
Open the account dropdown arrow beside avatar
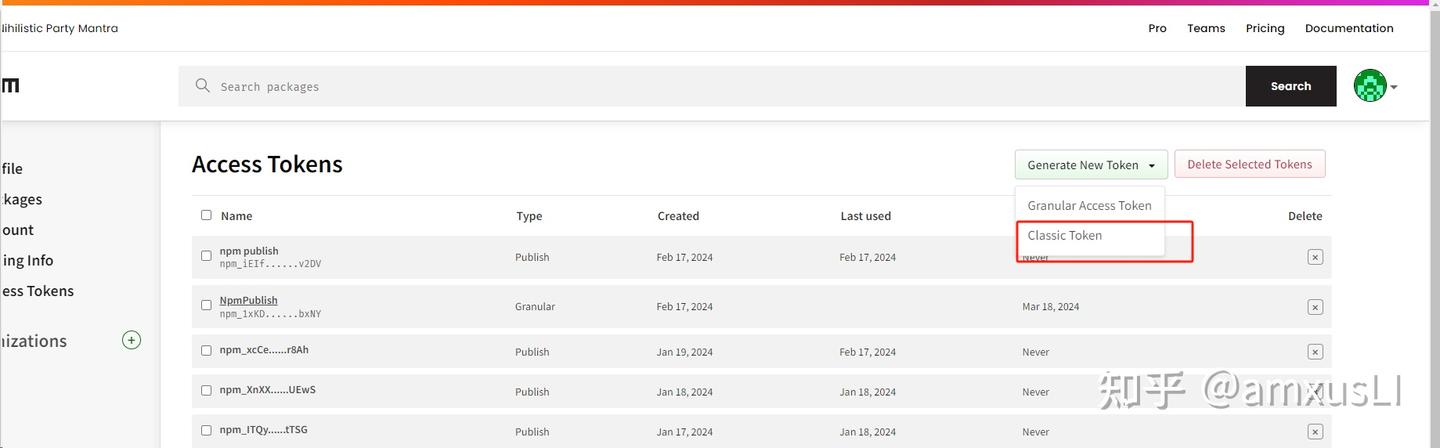pyautogui.click(x=1394, y=87)
